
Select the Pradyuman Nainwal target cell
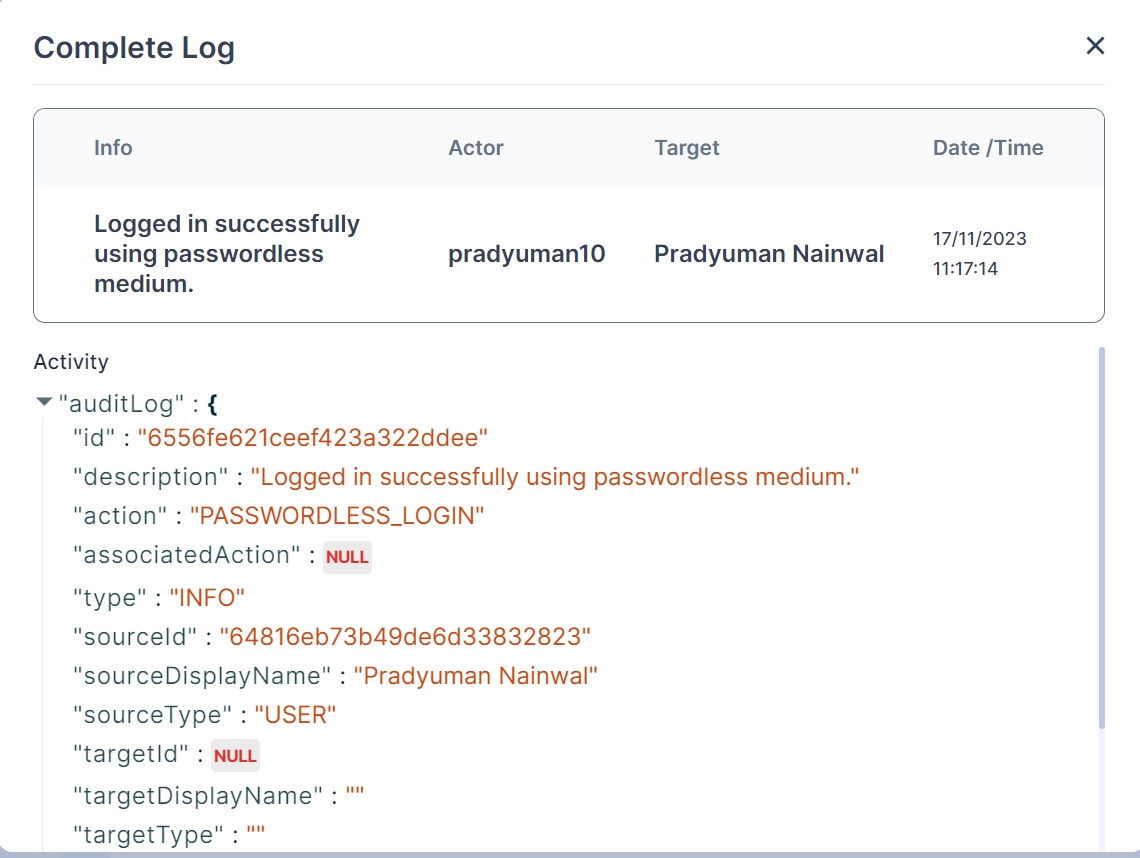coord(768,254)
